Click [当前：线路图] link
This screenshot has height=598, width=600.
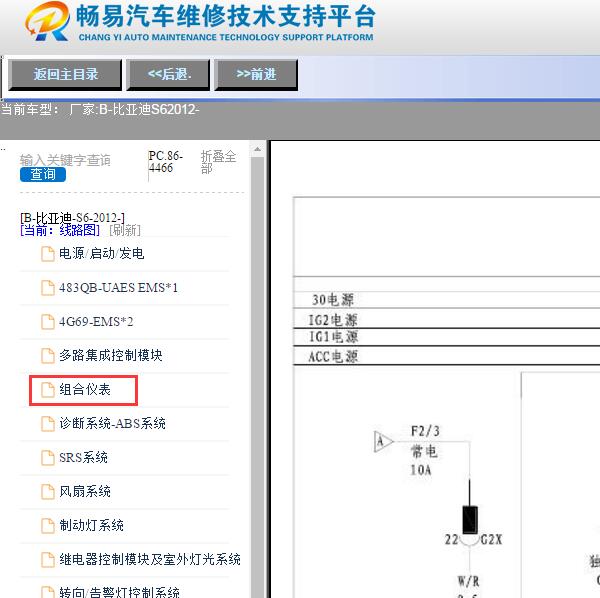(x=60, y=230)
